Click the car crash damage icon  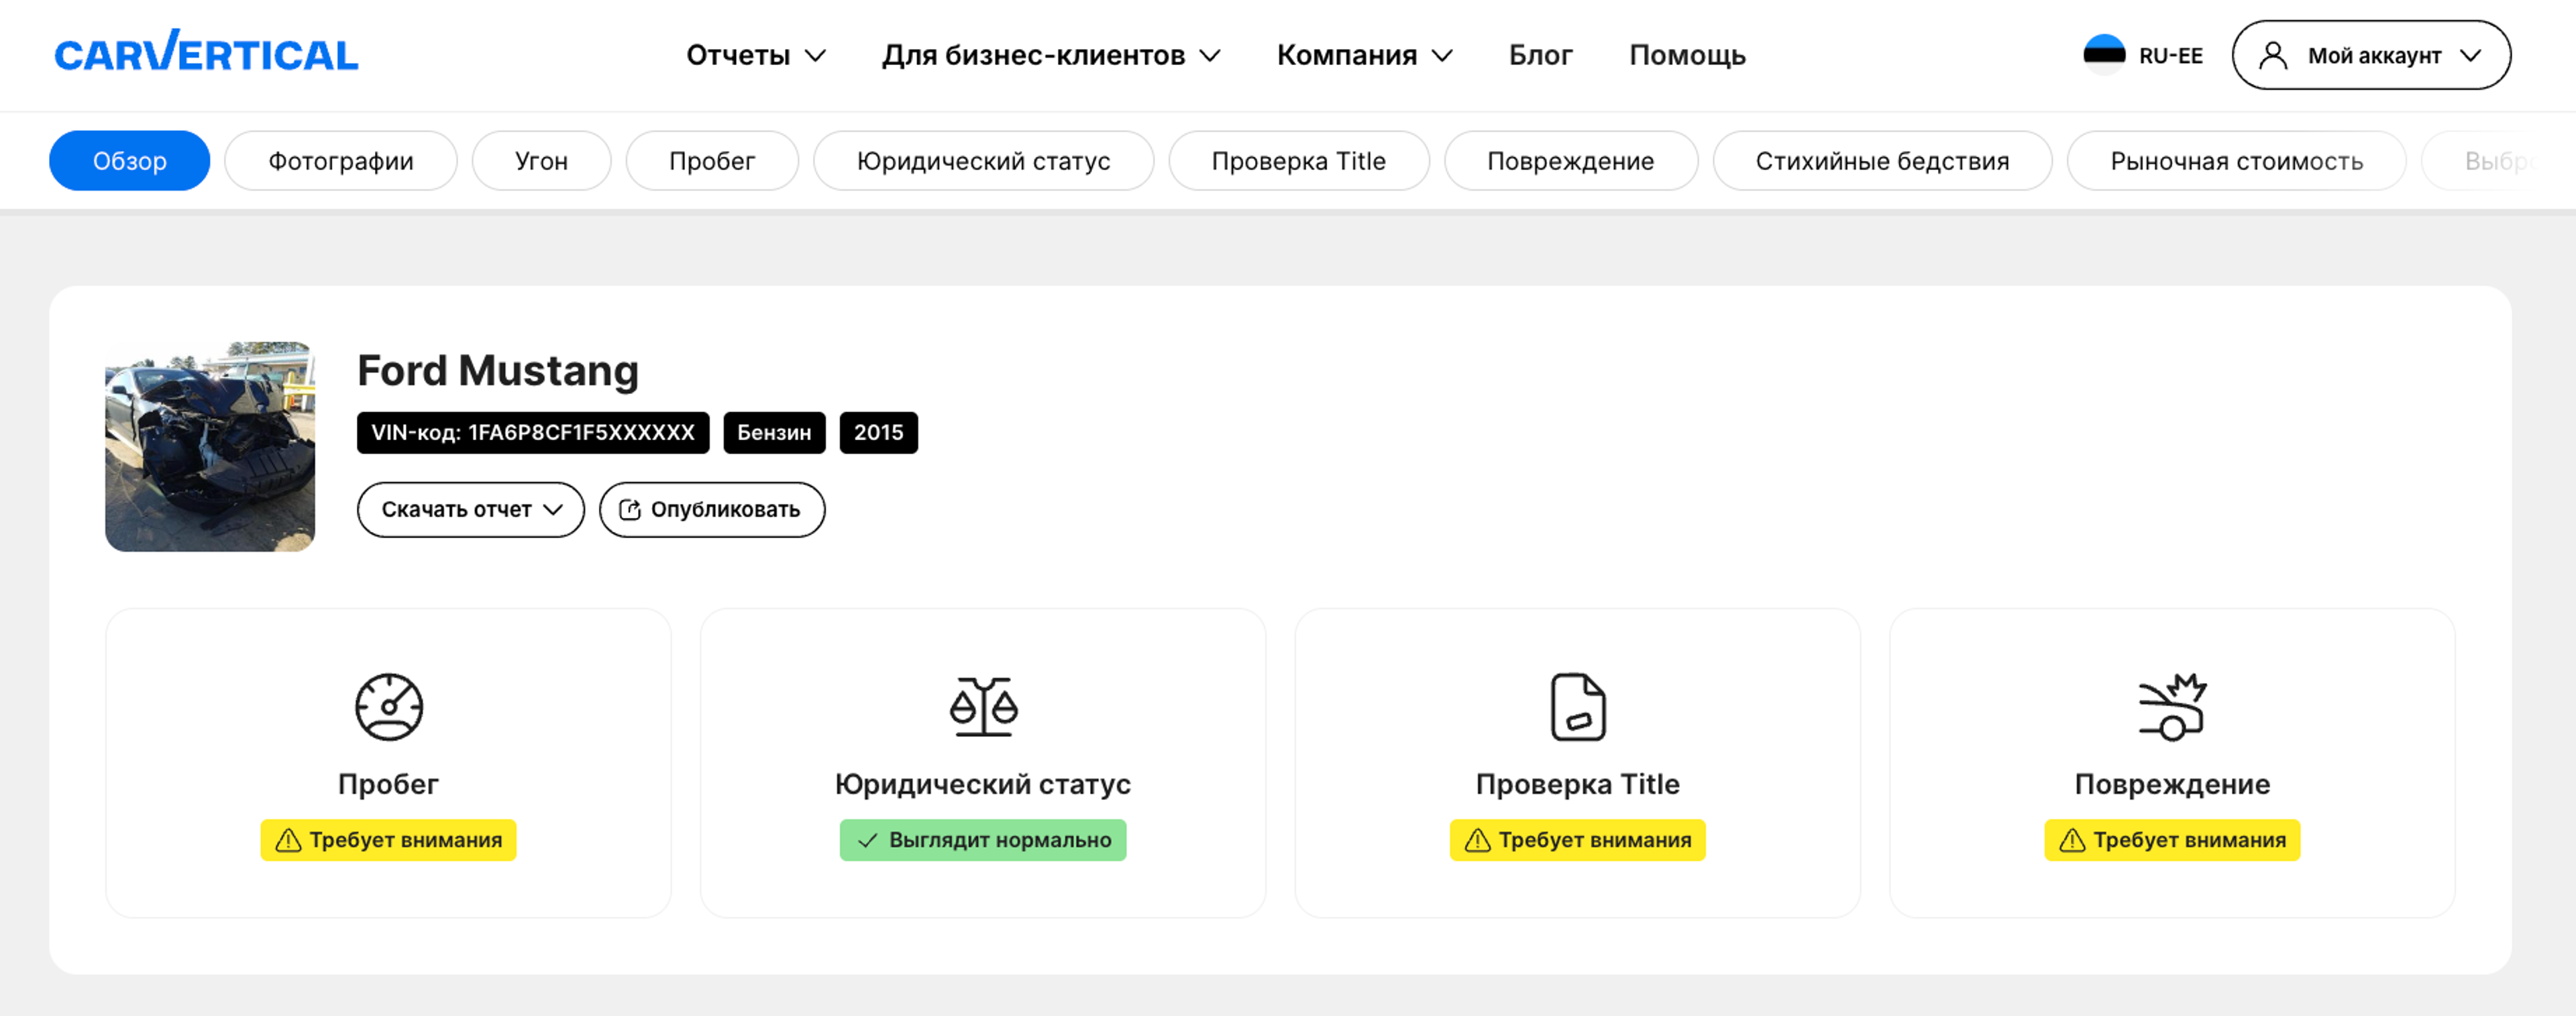(2172, 707)
